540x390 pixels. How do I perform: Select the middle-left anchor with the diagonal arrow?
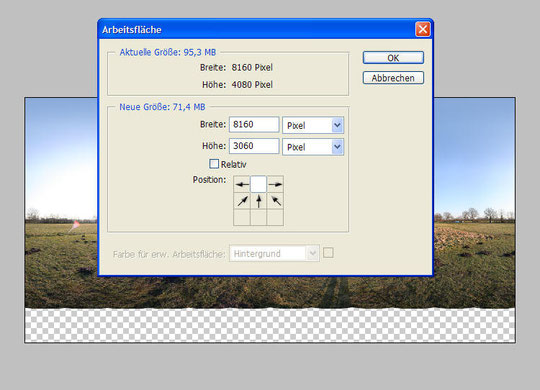tap(242, 201)
